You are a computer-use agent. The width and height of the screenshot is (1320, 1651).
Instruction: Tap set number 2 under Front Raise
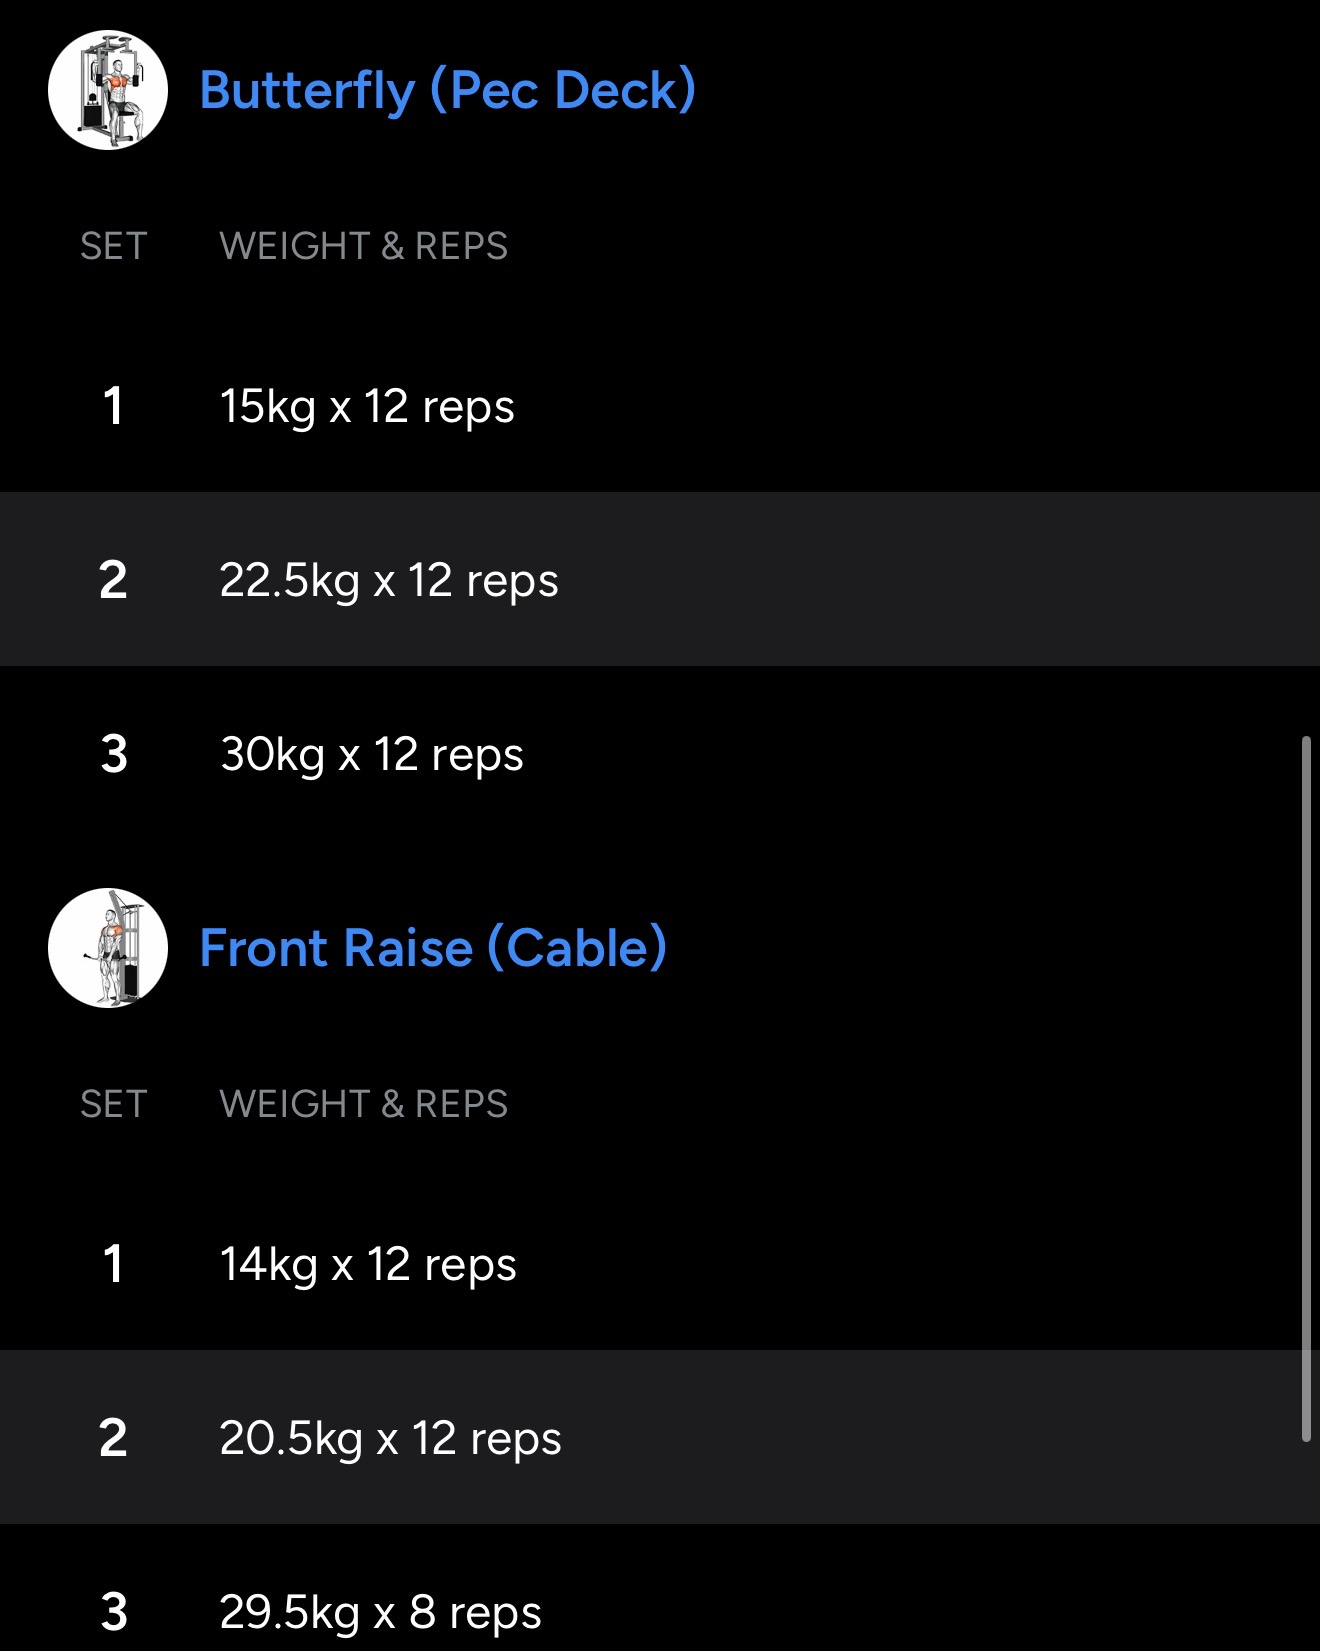[113, 1438]
